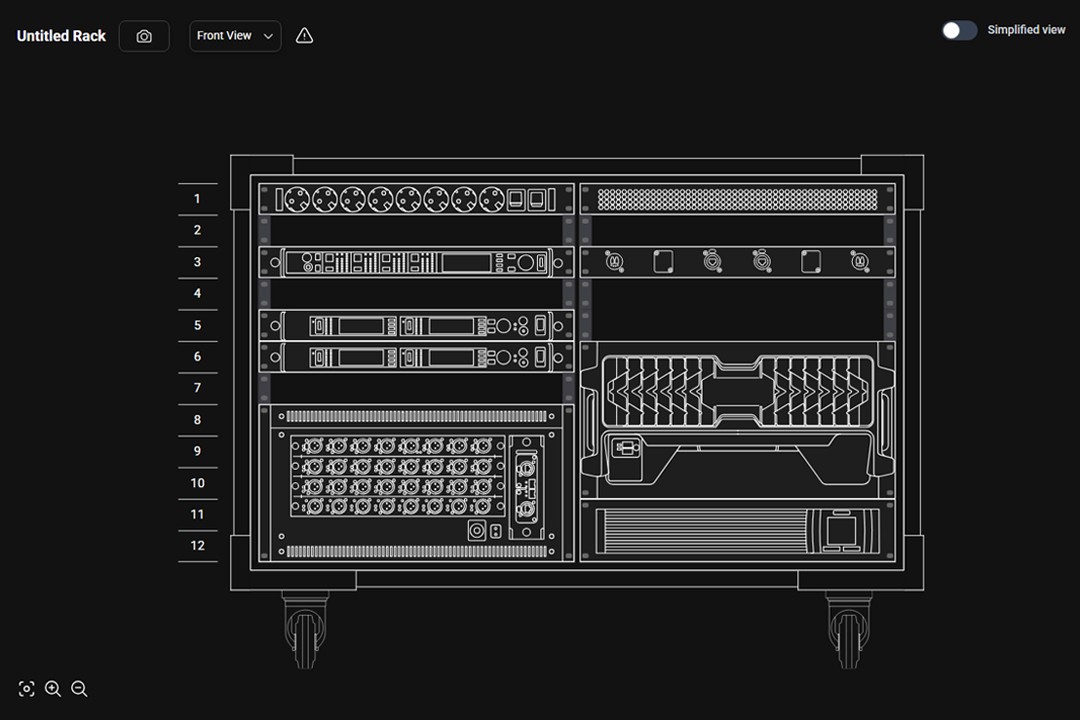This screenshot has height=720, width=1080.
Task: Zoom in with the plus magnifier
Action: click(x=53, y=688)
